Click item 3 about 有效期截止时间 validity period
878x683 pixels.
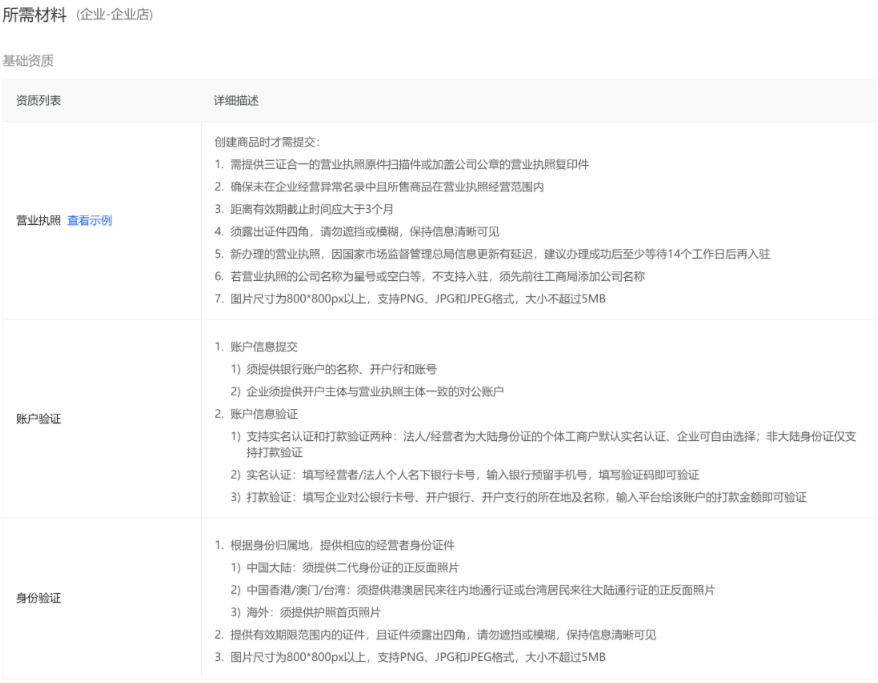[320, 208]
